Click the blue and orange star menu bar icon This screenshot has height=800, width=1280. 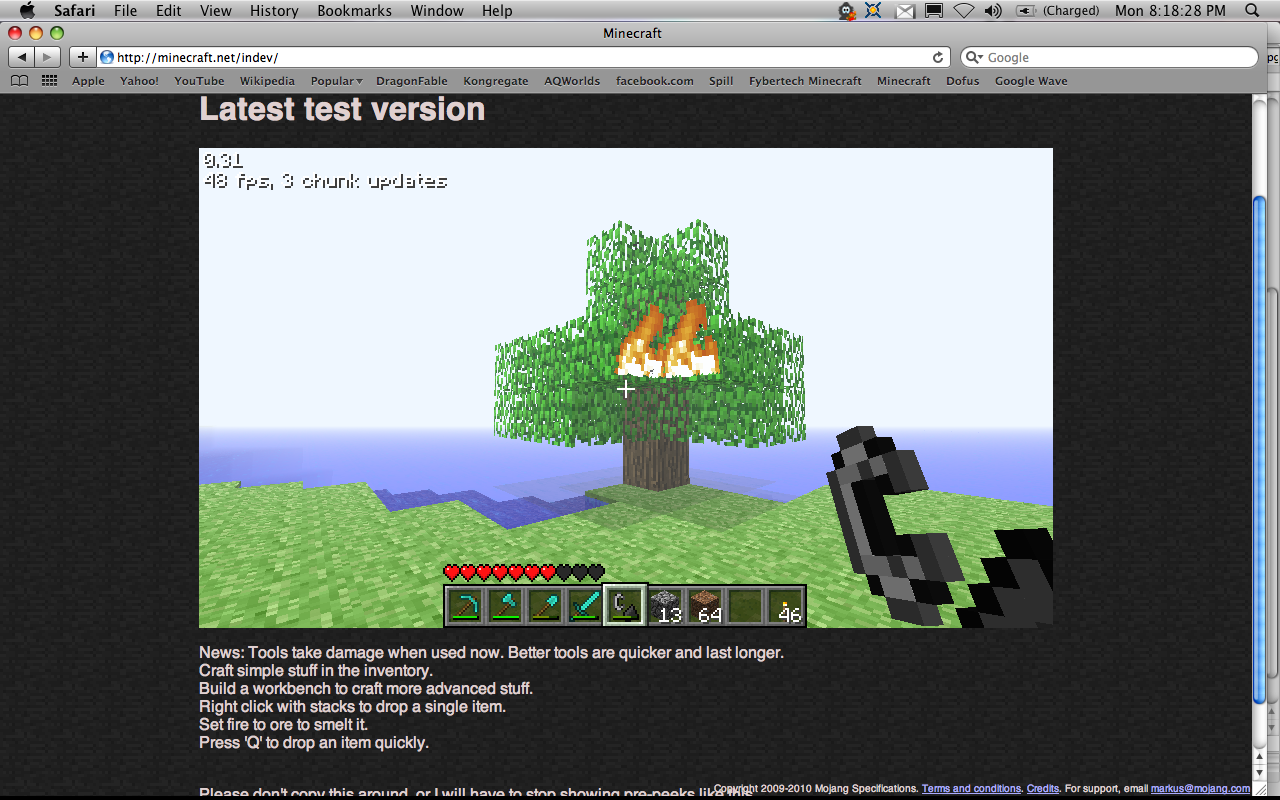coord(874,11)
